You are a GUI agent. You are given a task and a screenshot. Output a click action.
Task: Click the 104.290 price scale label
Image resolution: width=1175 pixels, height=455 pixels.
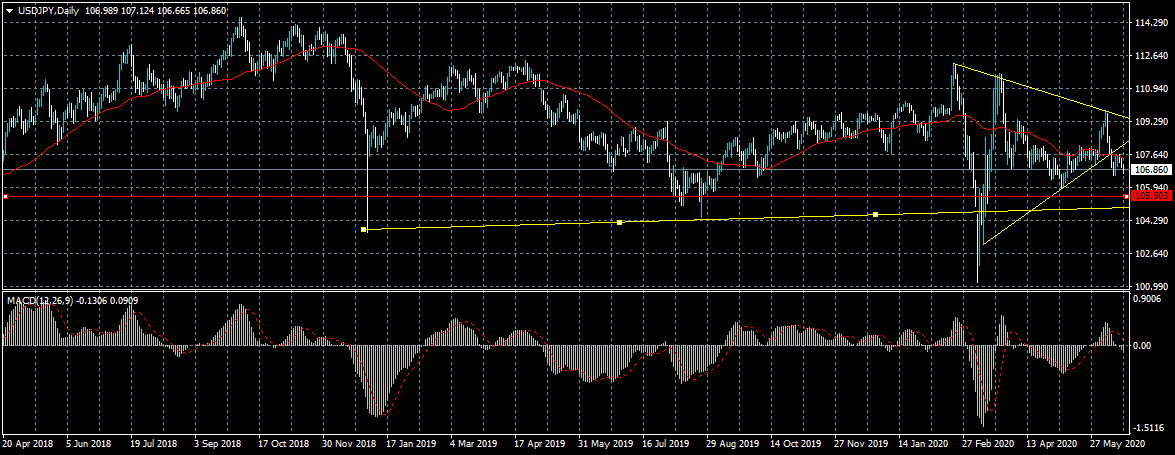coord(1153,220)
